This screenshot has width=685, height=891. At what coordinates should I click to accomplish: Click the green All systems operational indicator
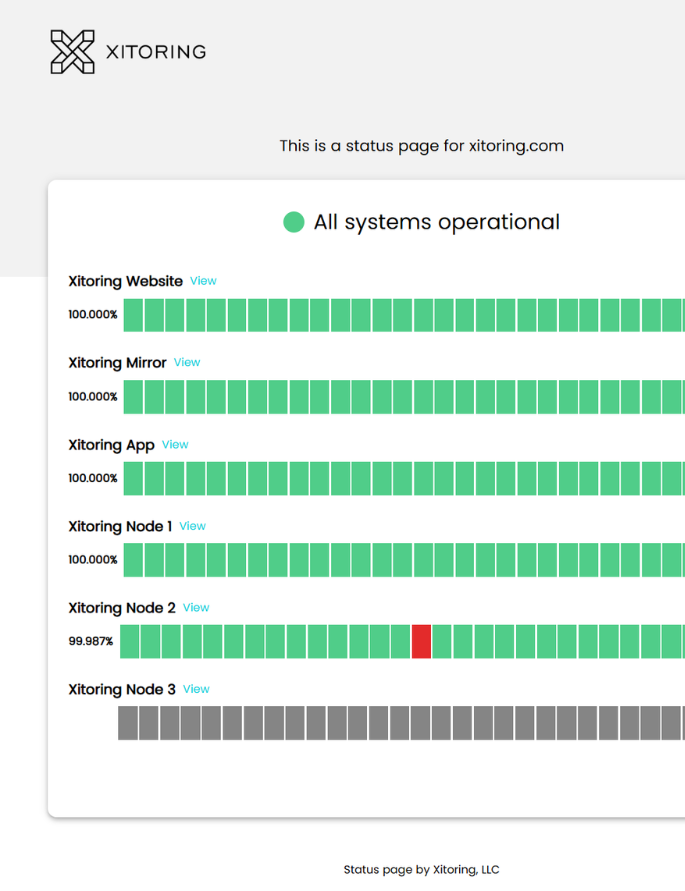294,222
